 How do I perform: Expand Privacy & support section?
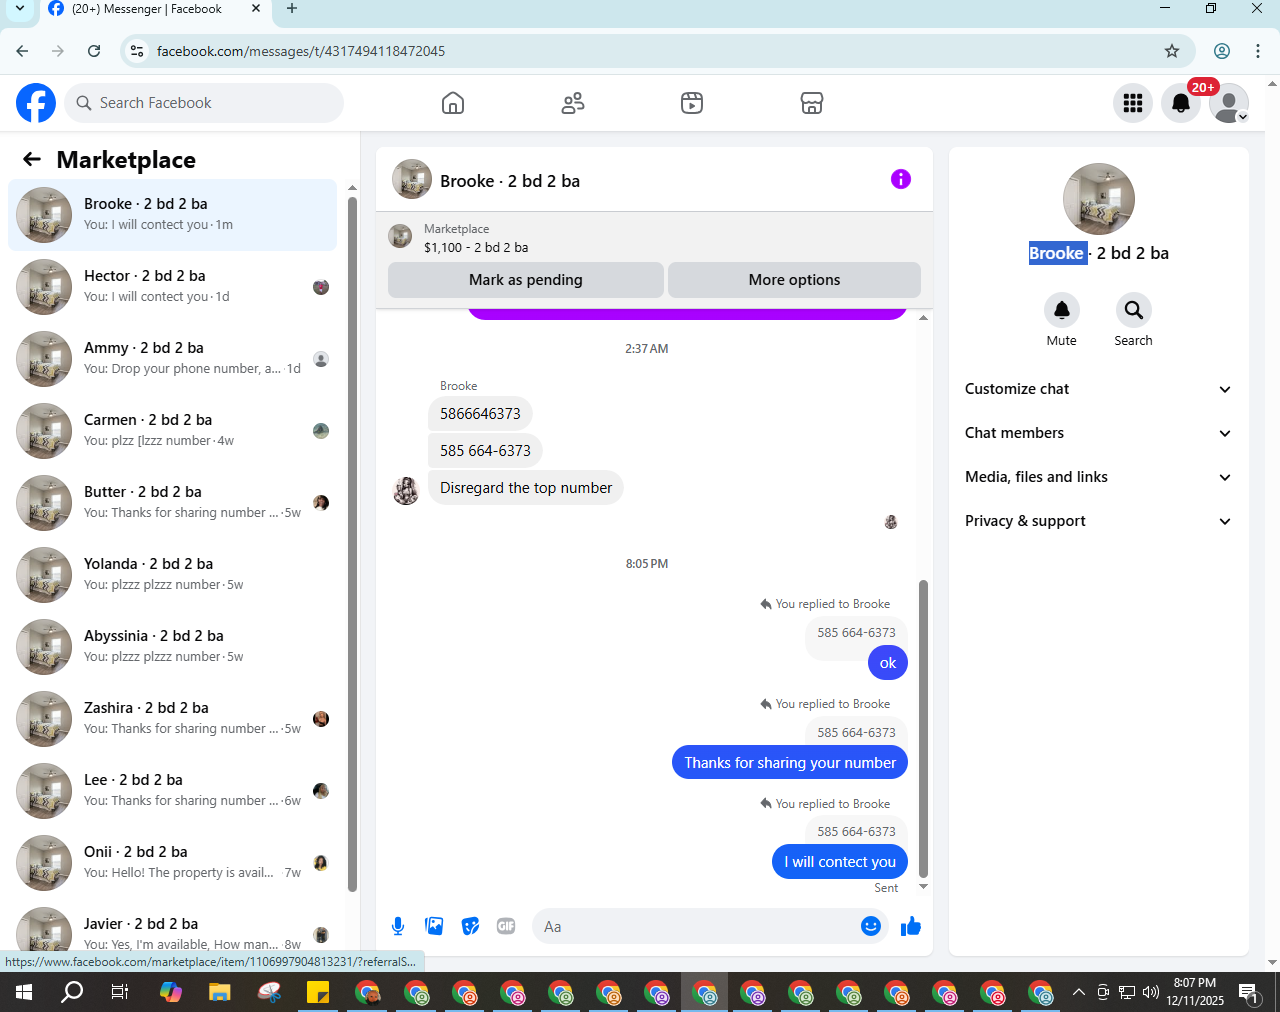[x=1098, y=521]
